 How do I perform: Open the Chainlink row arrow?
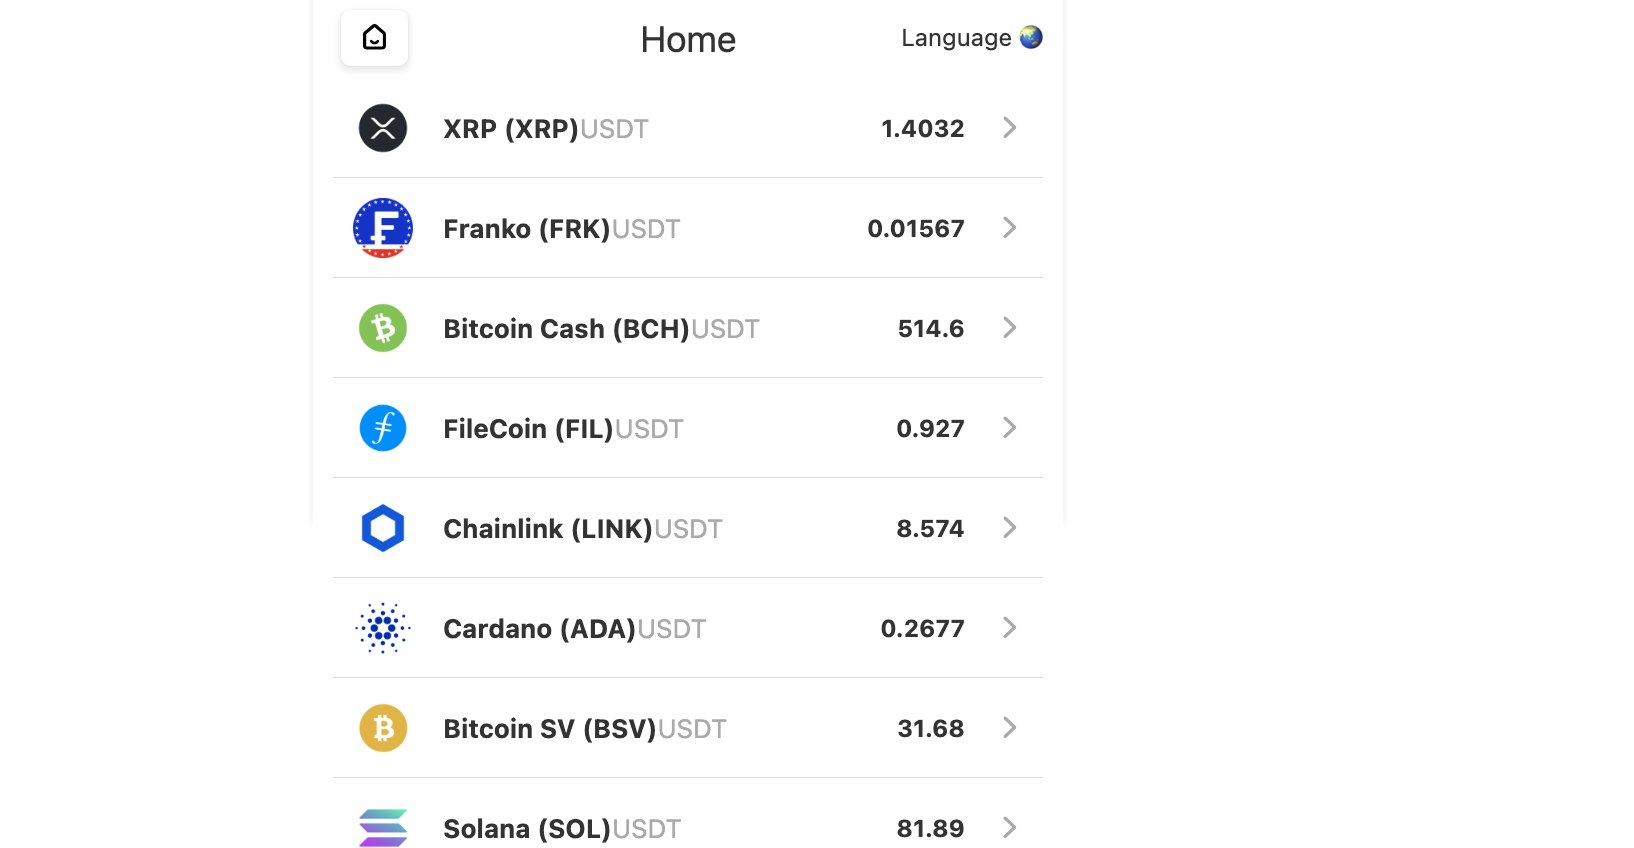pos(1009,528)
